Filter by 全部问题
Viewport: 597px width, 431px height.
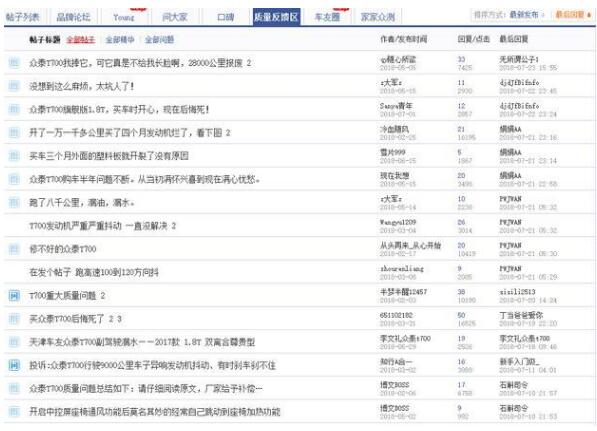tap(160, 40)
